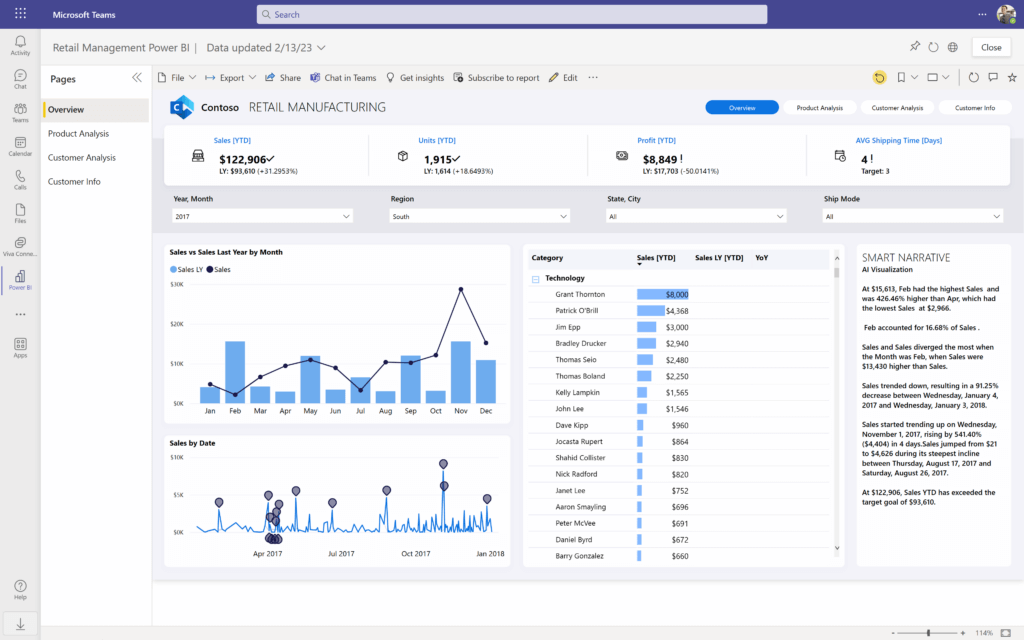Open the Ship Mode dropdown
Viewport: 1024px width, 640px height.
coord(913,216)
